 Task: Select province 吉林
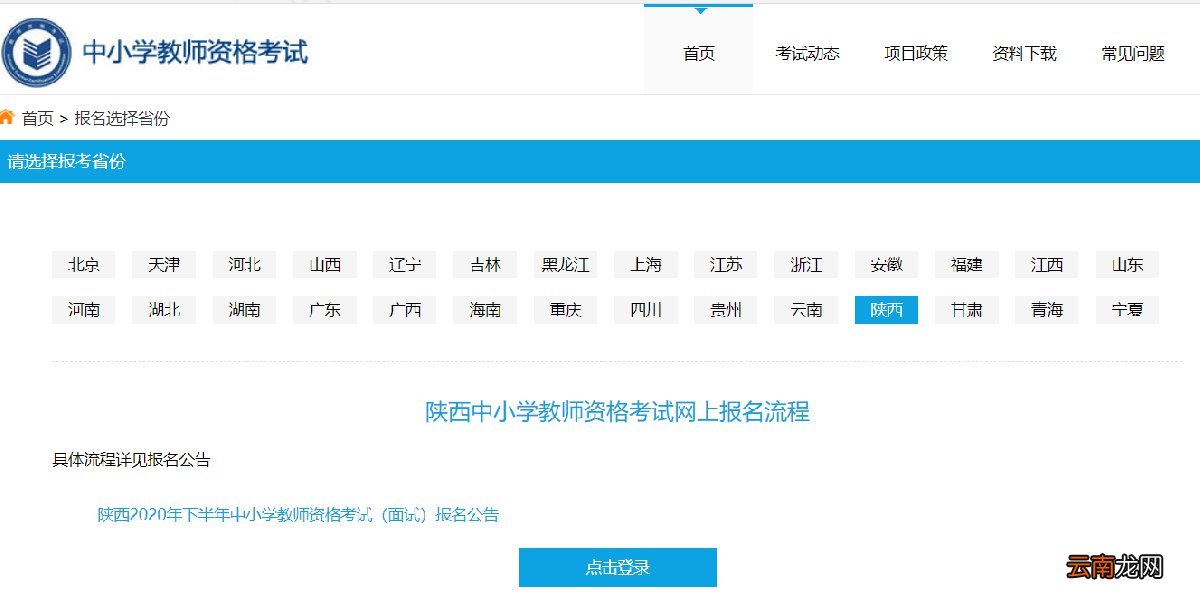(485, 265)
